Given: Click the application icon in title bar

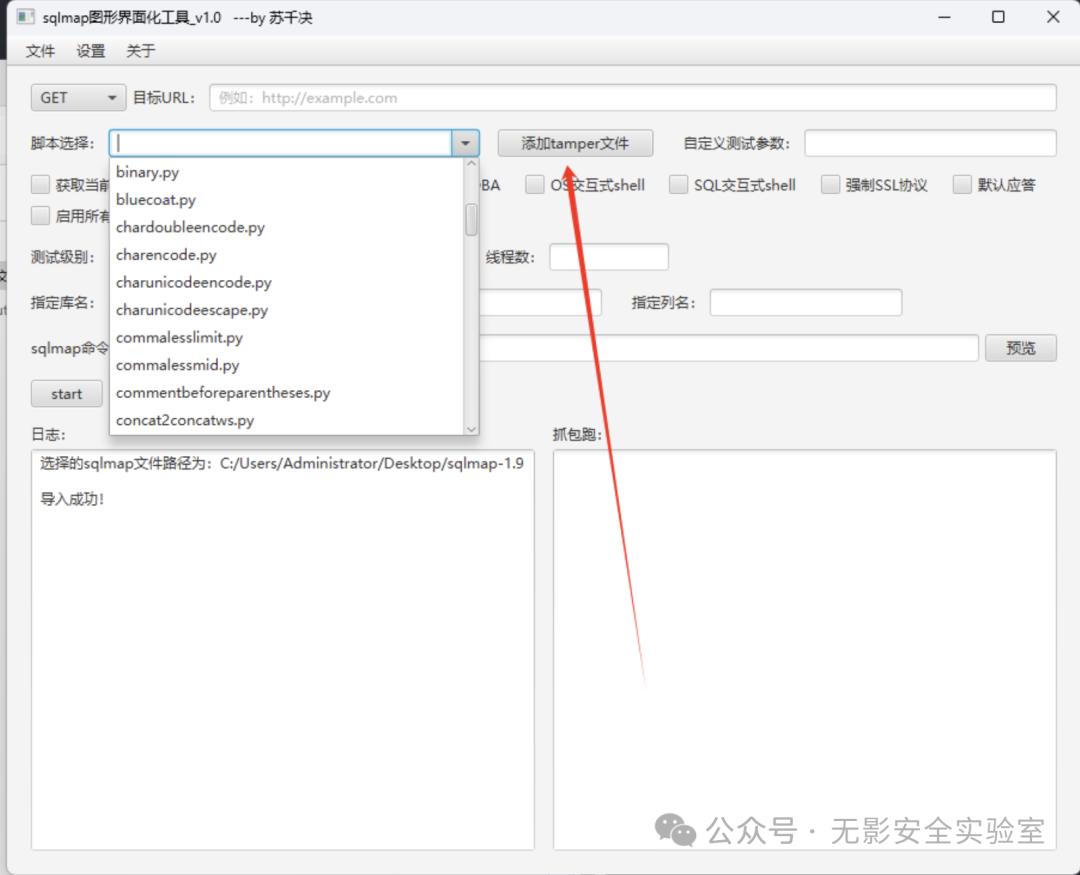Looking at the screenshot, I should coord(25,17).
